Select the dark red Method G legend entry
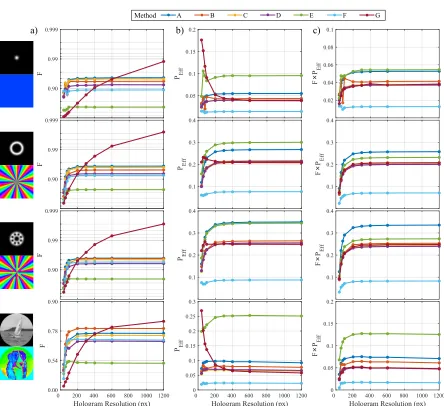The width and height of the screenshot is (444, 406). pos(370,15)
